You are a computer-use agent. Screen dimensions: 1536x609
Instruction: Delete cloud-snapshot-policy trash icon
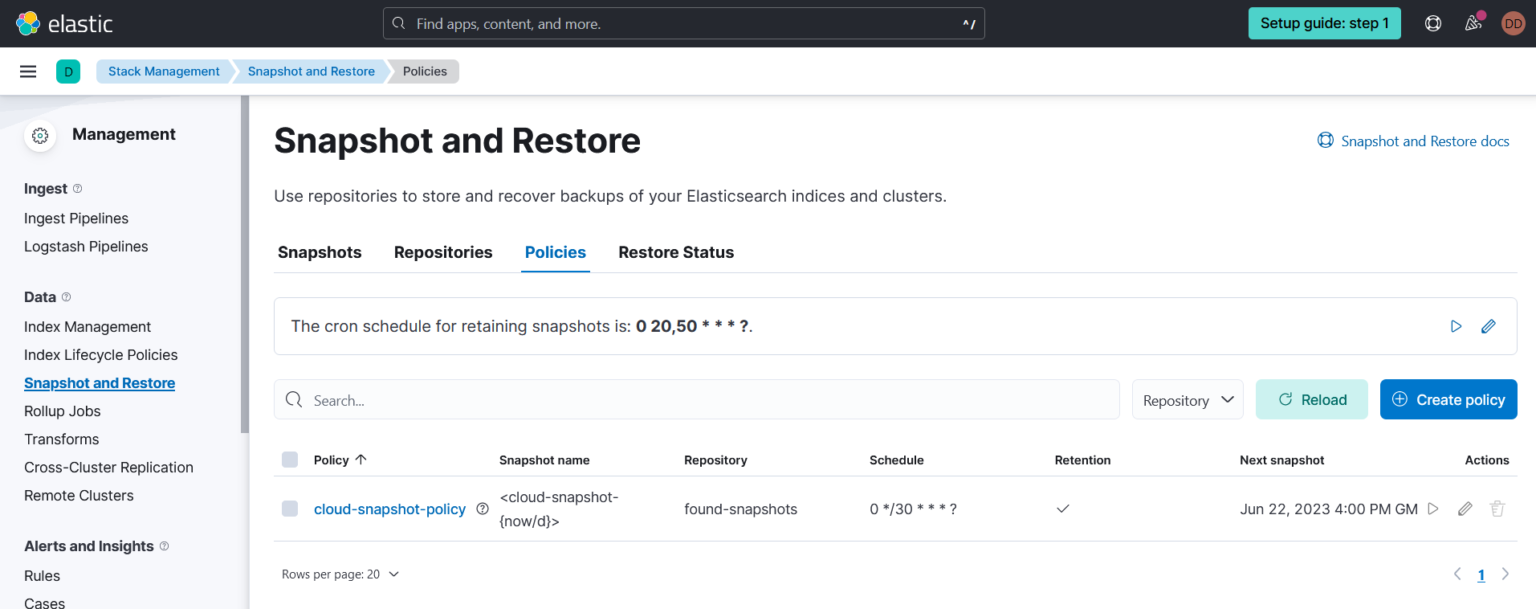coord(1497,509)
